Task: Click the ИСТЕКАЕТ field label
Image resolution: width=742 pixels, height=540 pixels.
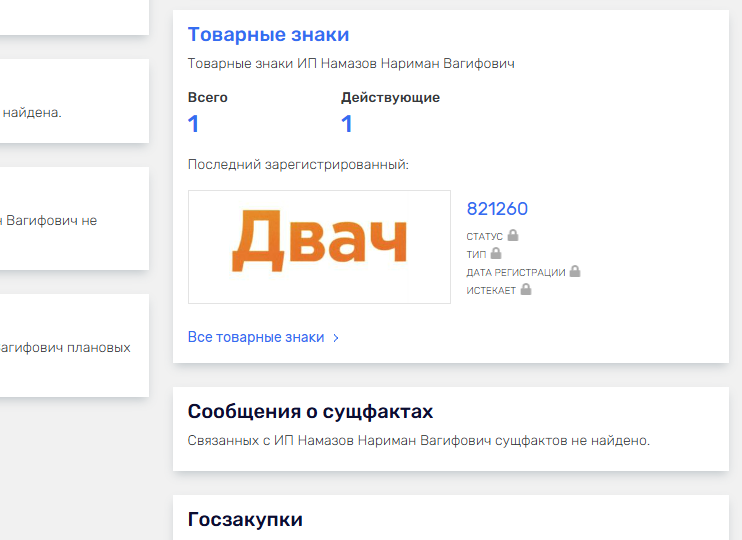Action: click(491, 290)
